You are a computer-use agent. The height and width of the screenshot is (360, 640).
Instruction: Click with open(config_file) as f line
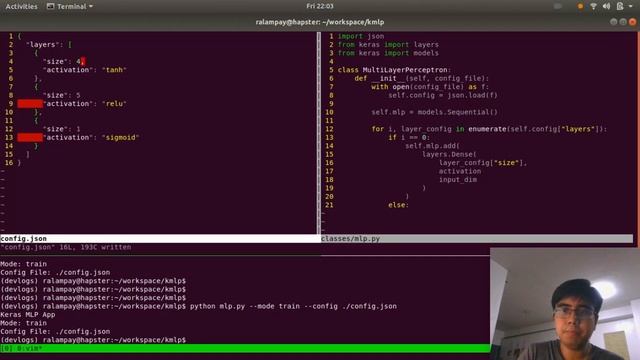430,87
